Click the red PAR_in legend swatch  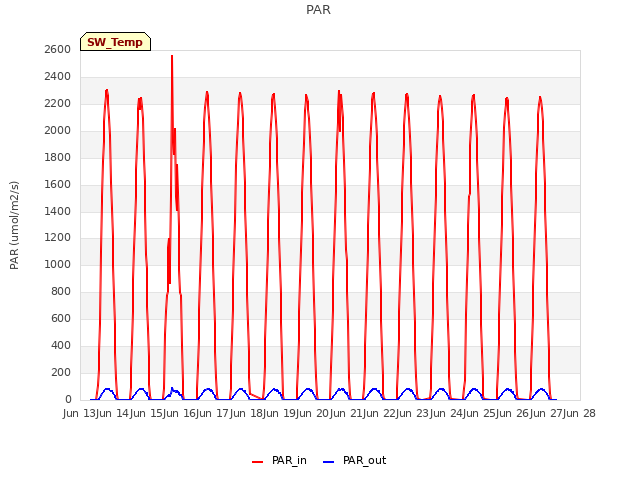(x=258, y=462)
